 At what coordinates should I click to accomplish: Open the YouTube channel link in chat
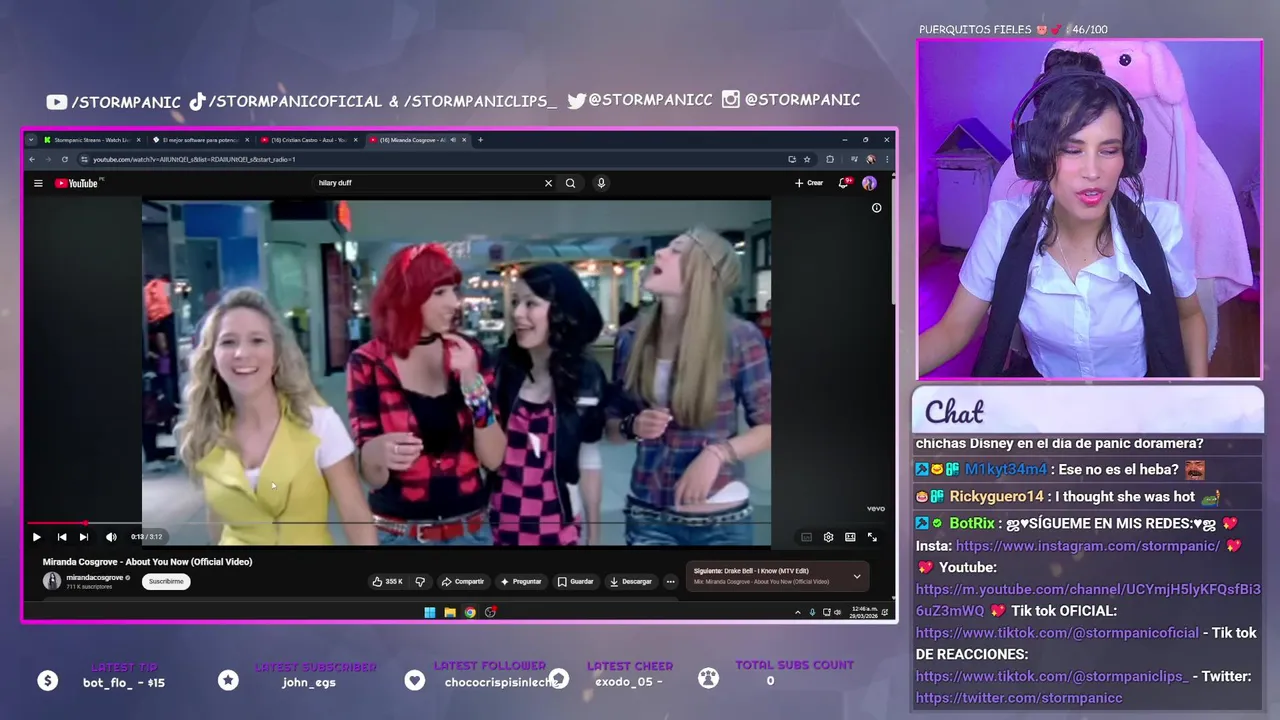pyautogui.click(x=1088, y=600)
